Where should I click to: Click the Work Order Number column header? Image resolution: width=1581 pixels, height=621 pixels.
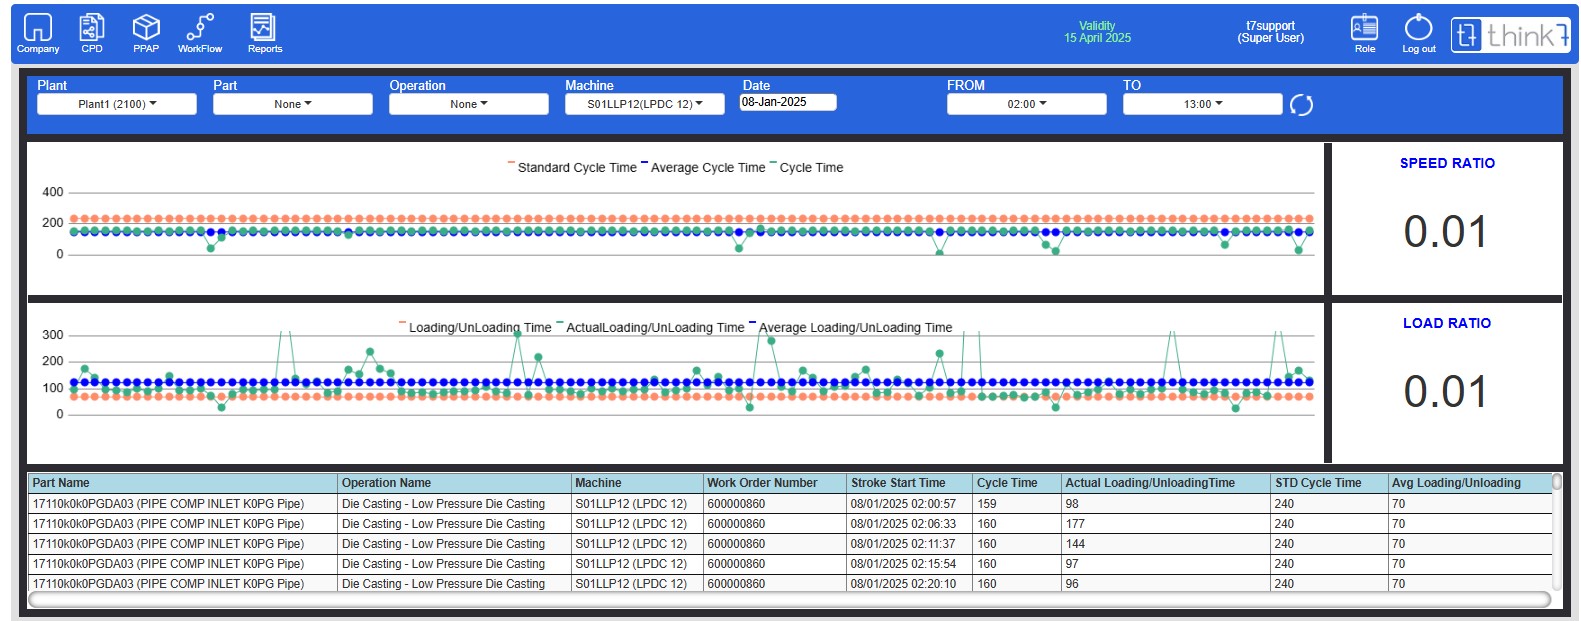point(775,483)
